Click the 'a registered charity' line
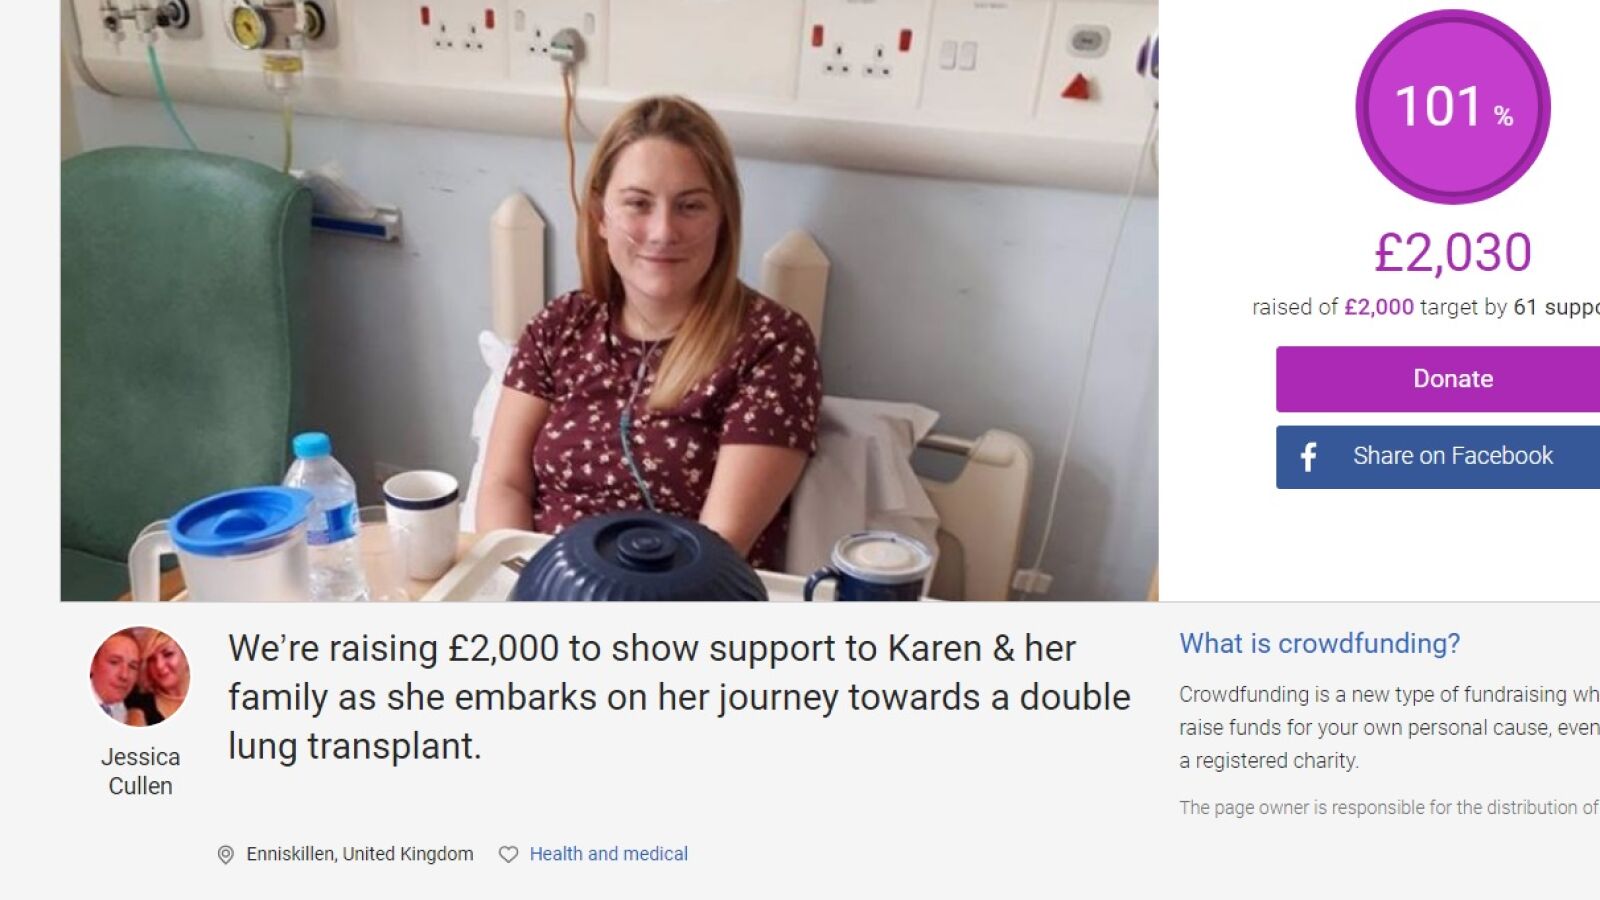Image resolution: width=1600 pixels, height=900 pixels. tap(1269, 760)
